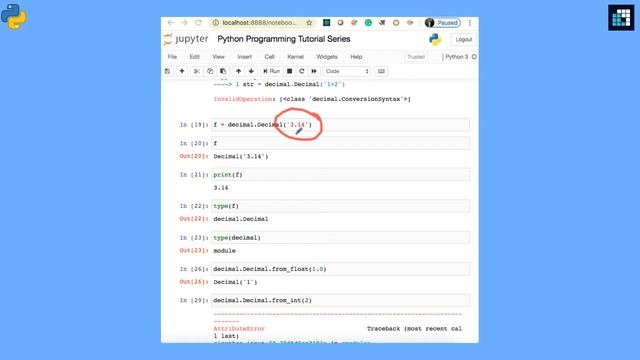Select cell 21 print(f)
640x360 pixels.
tap(340, 175)
